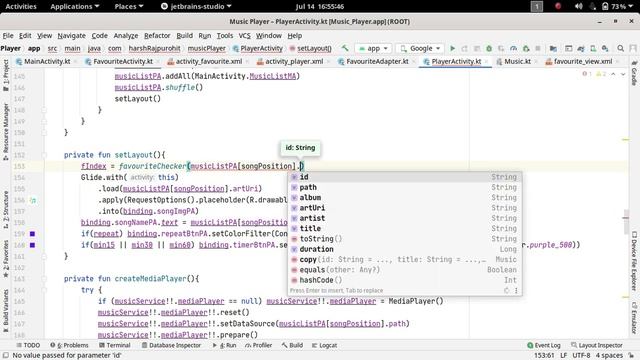Switch to activity_player.xml tab
This screenshot has height=360, width=640.
coord(294,61)
